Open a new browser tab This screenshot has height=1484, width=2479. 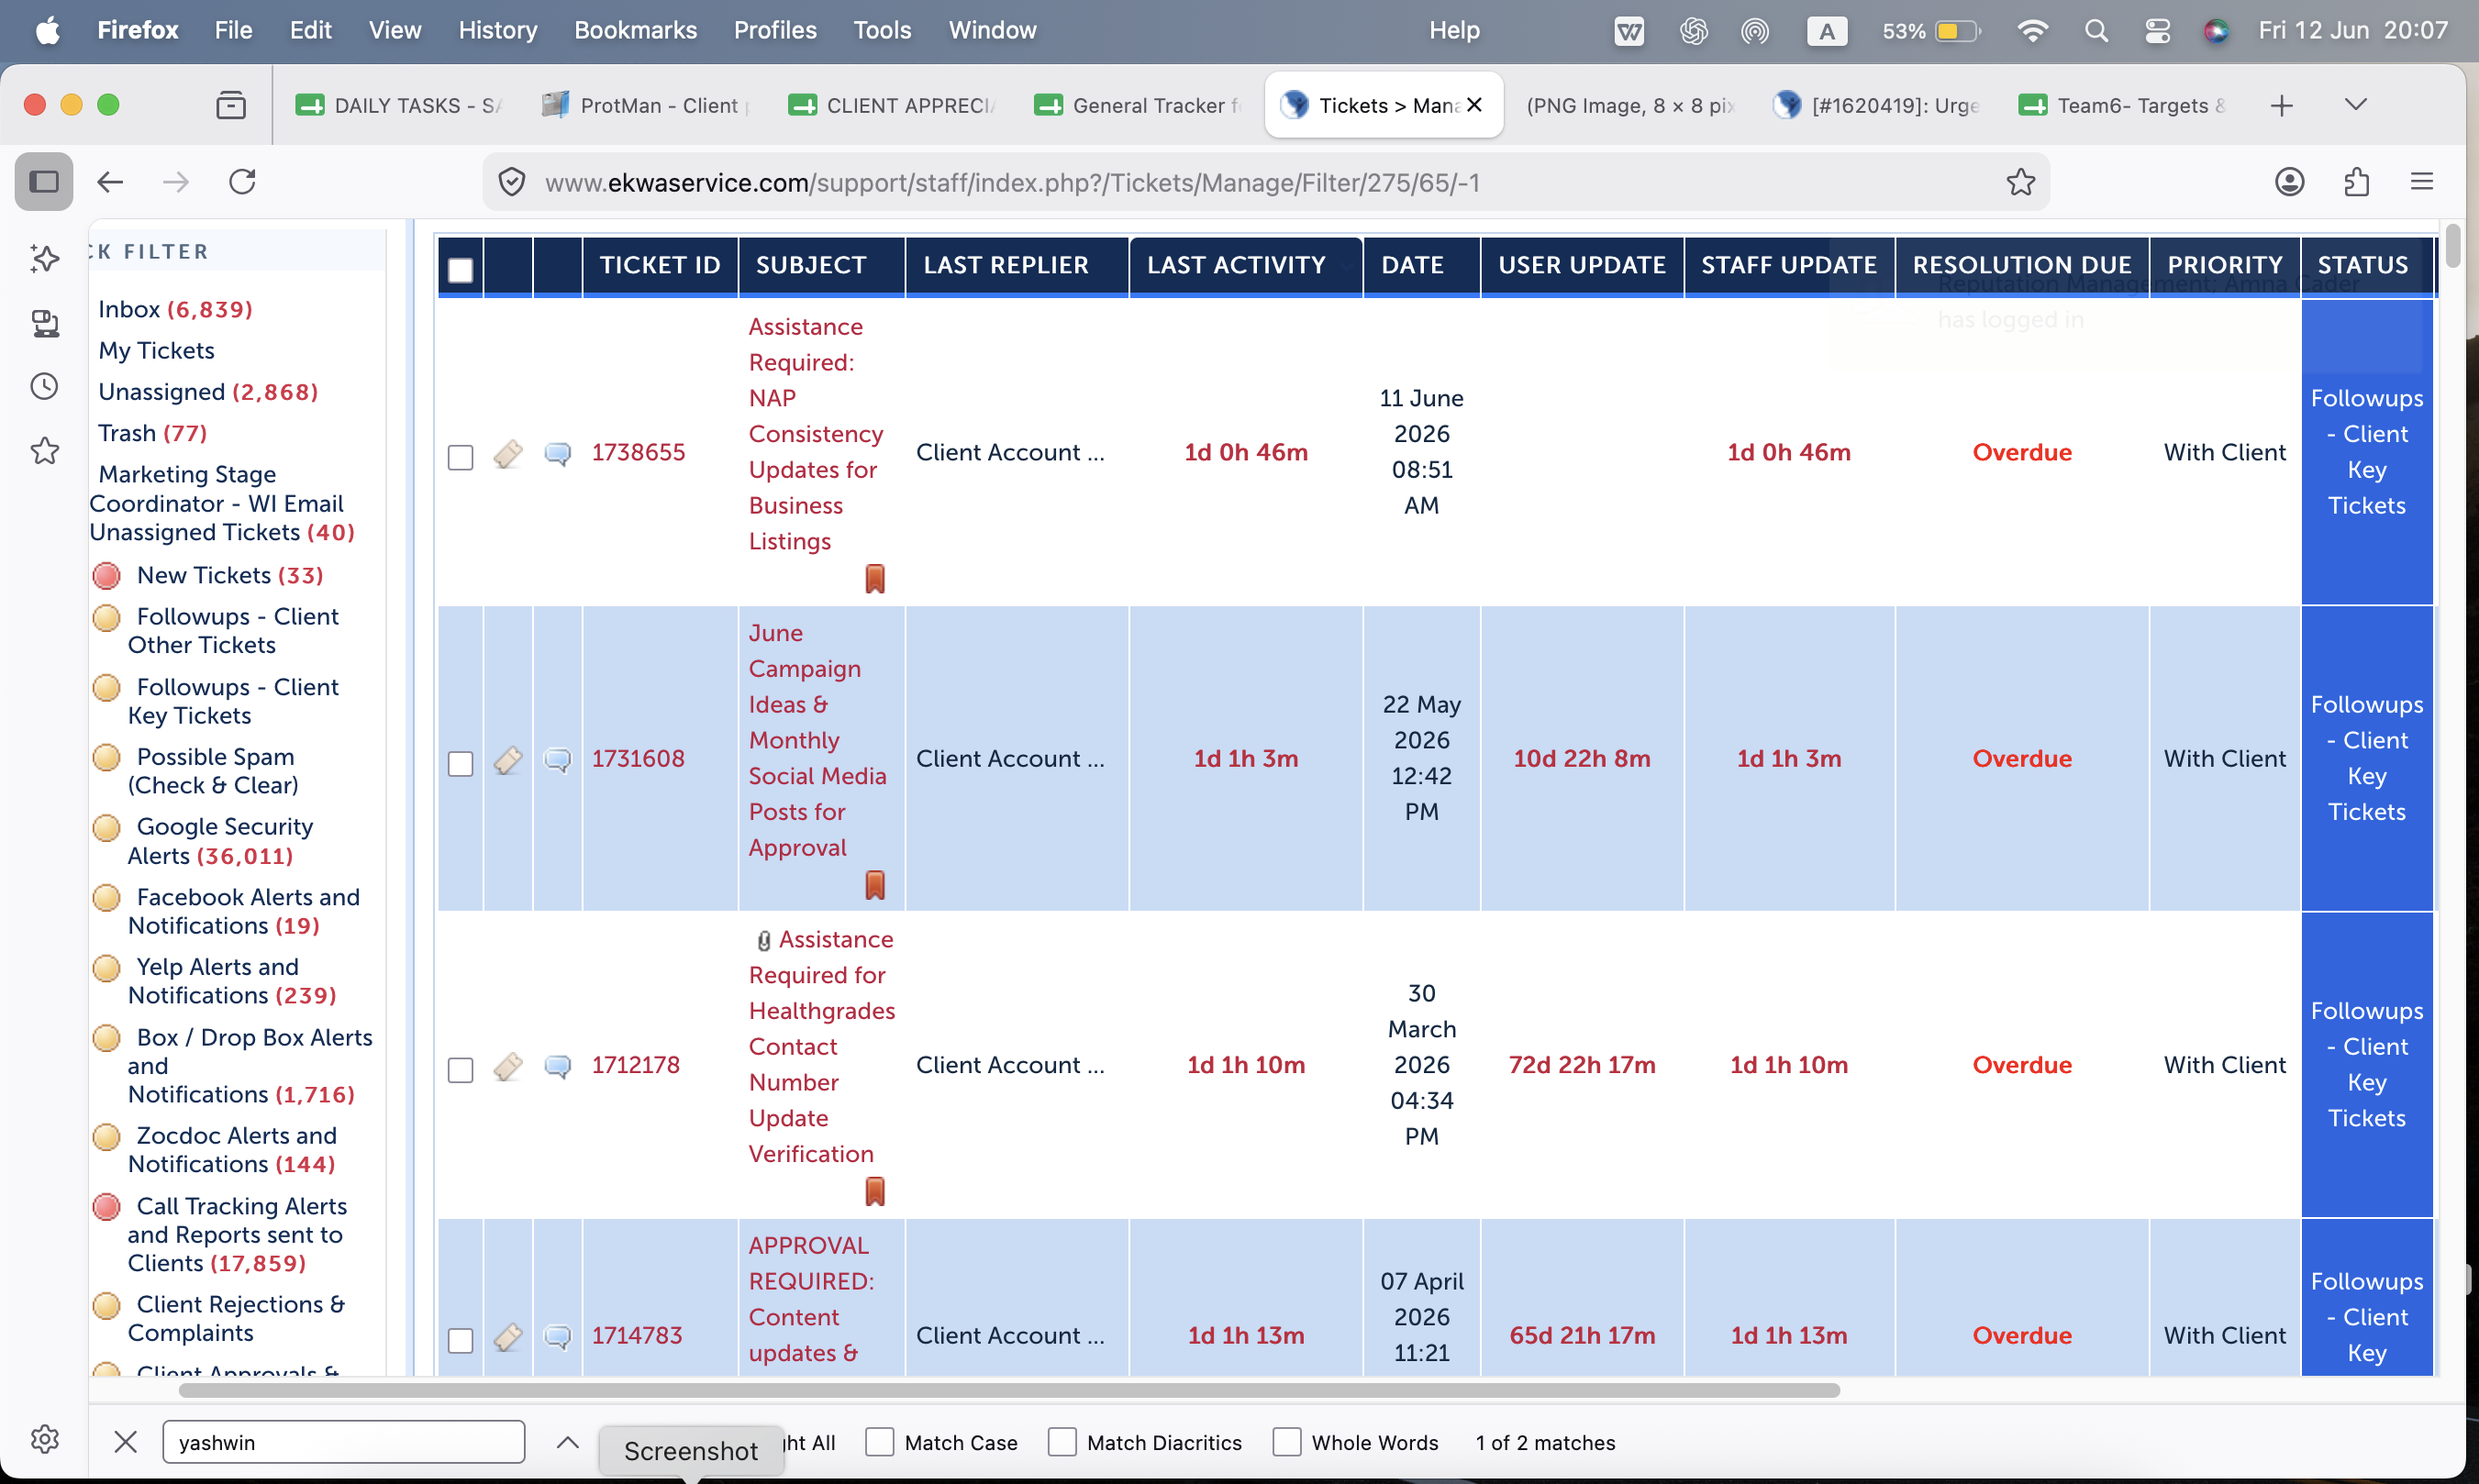[x=2282, y=105]
